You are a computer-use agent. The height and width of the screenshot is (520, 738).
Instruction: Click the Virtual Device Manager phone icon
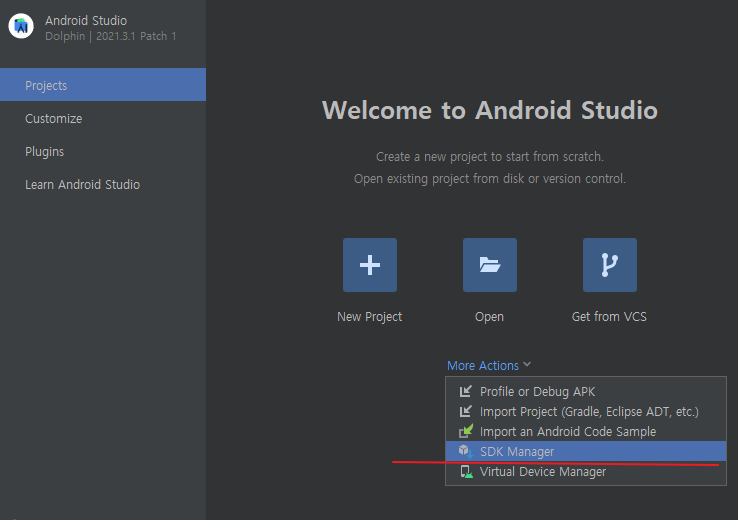[466, 472]
